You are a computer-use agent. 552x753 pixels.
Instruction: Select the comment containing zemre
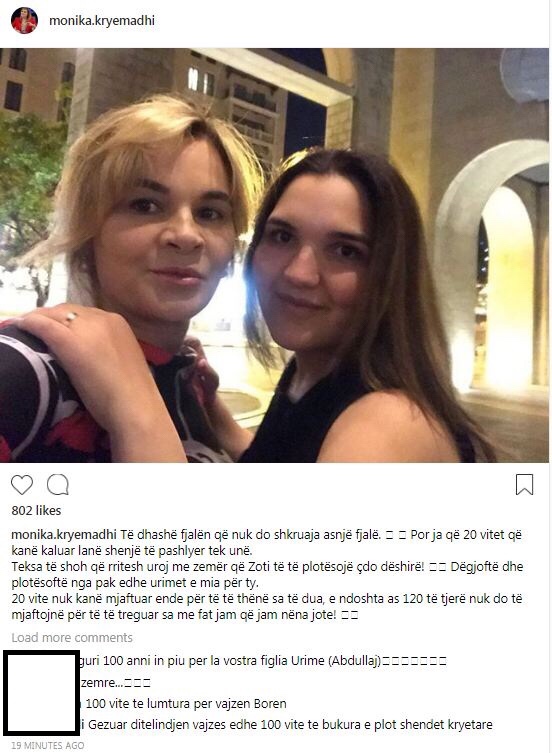[115, 682]
